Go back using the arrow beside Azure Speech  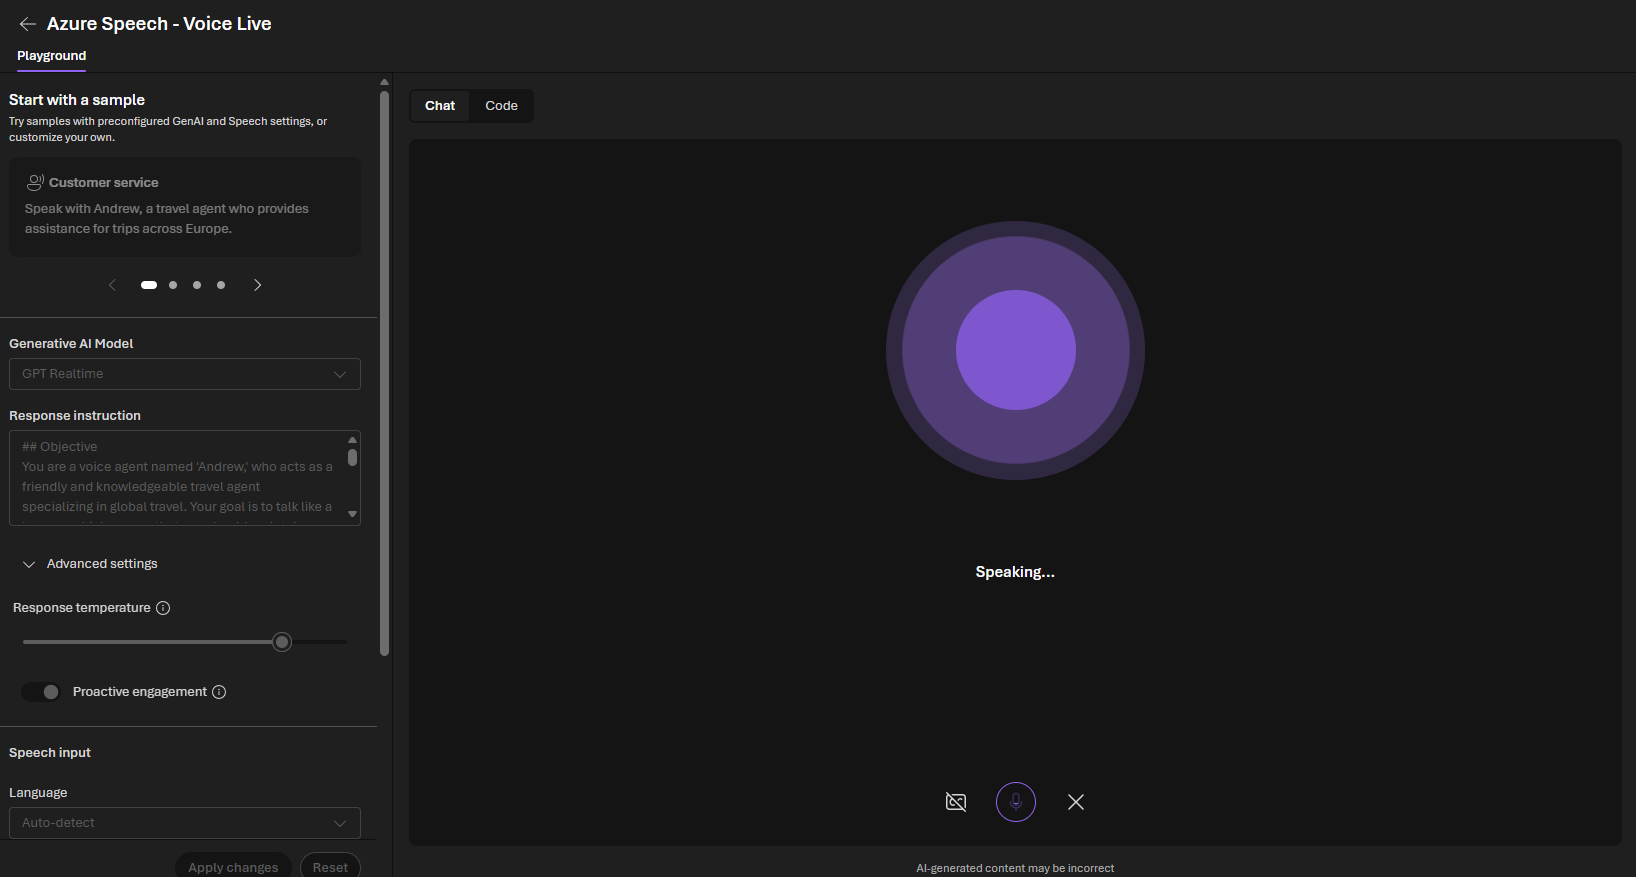28,24
